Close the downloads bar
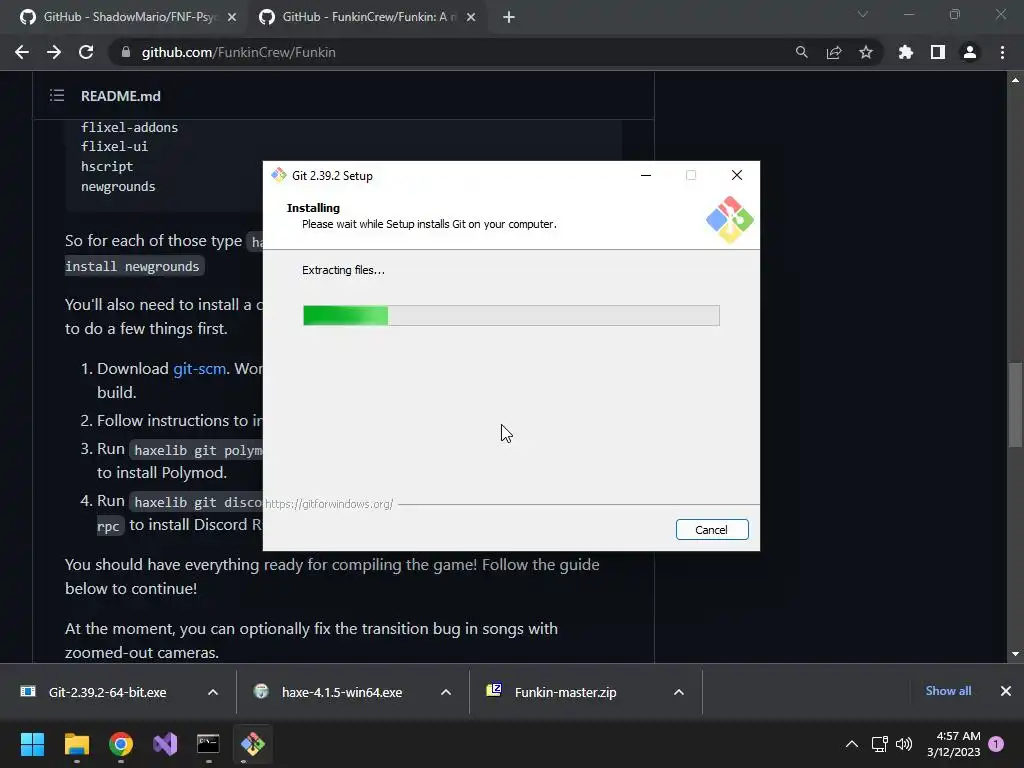Screen dimensions: 1024x768 click(1006, 691)
